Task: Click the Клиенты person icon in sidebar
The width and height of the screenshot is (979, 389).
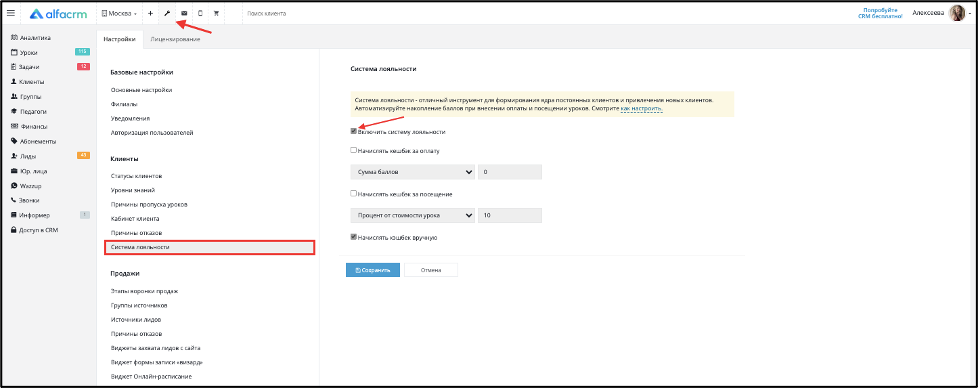Action: 14,82
